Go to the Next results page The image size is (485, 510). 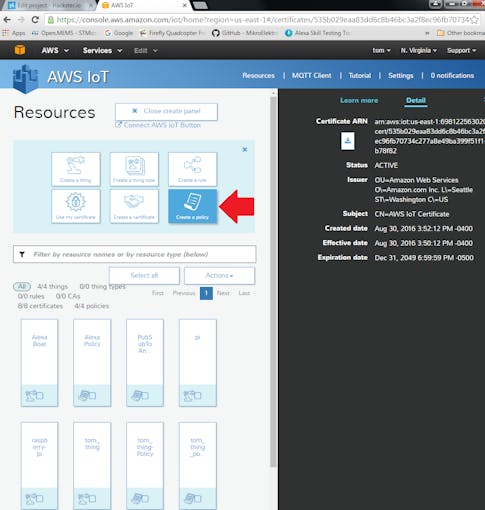point(223,293)
